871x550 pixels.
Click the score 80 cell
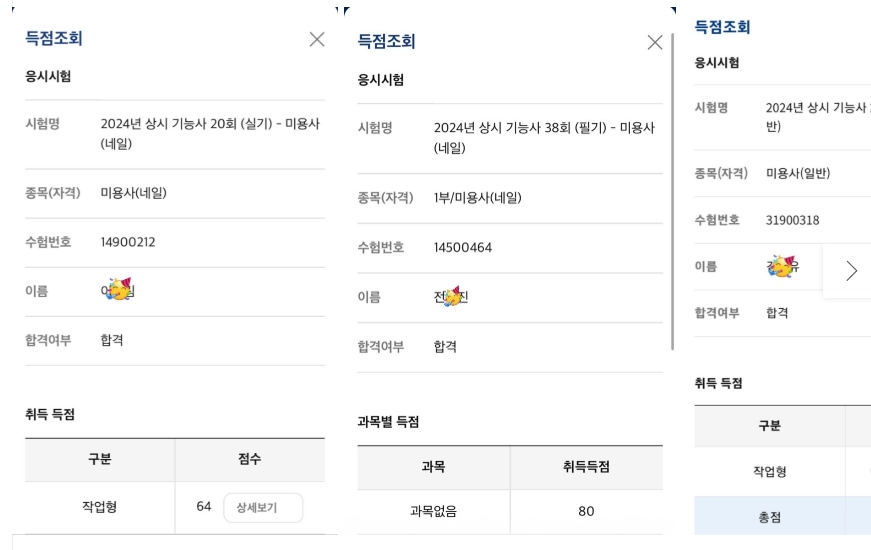pos(587,512)
